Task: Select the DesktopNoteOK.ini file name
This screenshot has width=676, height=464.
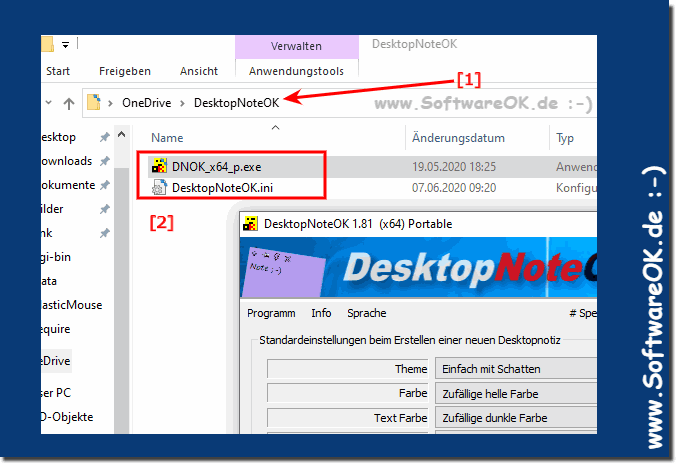Action: click(222, 188)
